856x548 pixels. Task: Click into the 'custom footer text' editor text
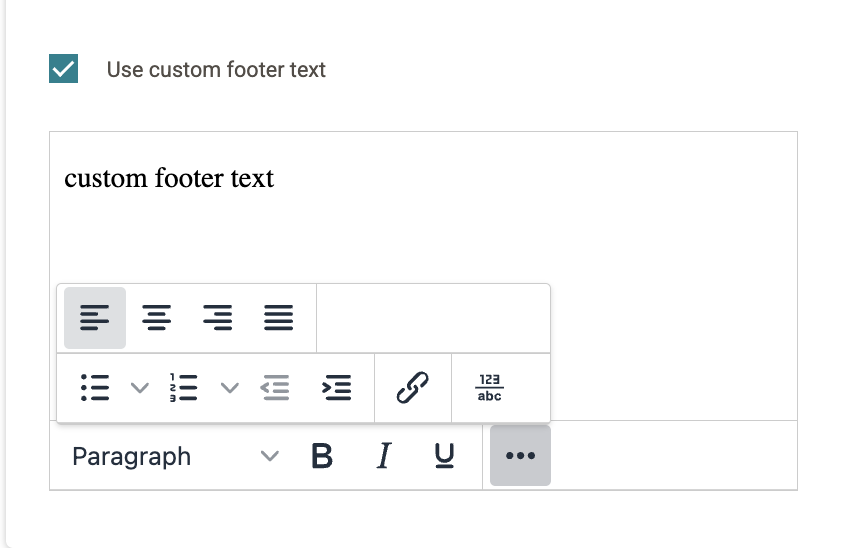pyautogui.click(x=169, y=178)
